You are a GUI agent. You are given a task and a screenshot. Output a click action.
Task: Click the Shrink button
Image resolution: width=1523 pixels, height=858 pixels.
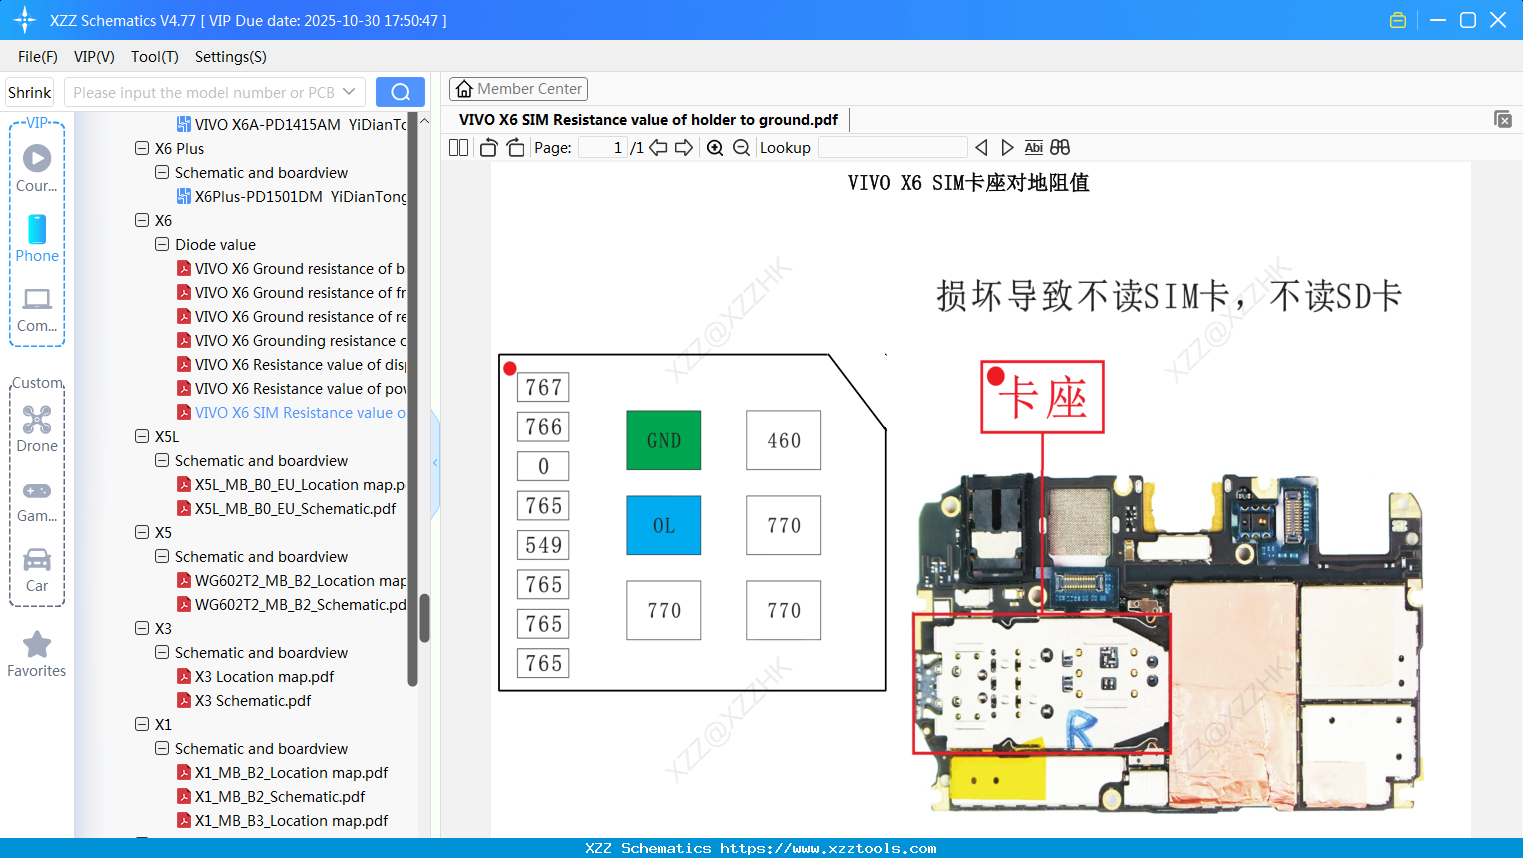pyautogui.click(x=29, y=91)
